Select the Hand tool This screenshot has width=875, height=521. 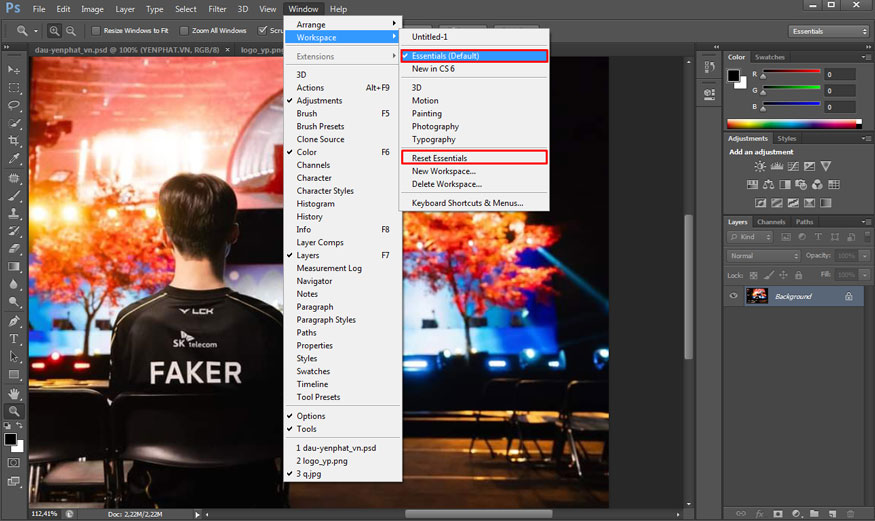click(x=14, y=393)
